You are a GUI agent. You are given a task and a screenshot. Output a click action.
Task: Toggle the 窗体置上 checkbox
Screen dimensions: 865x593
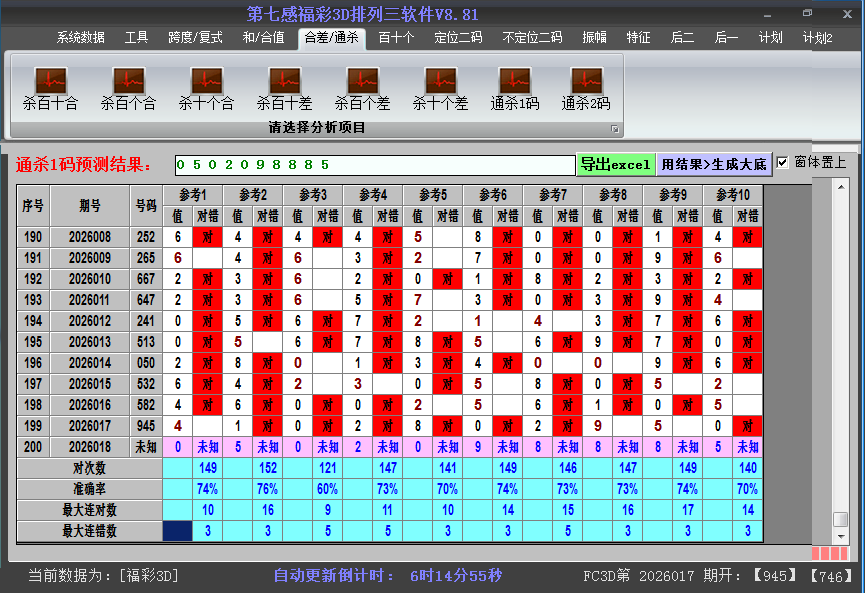(x=783, y=163)
